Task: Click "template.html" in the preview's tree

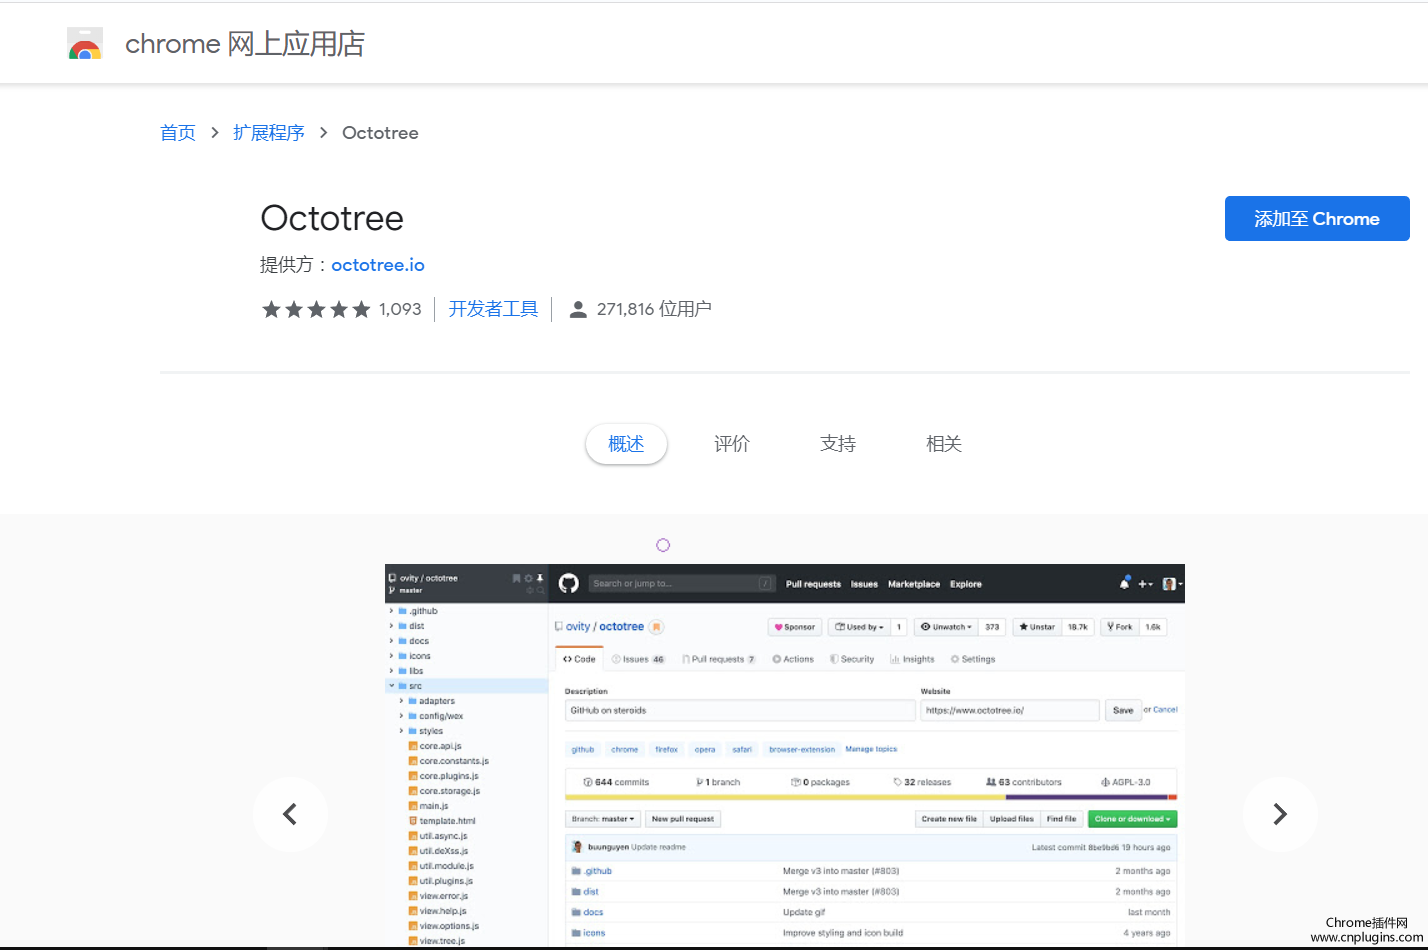Action: tap(447, 821)
